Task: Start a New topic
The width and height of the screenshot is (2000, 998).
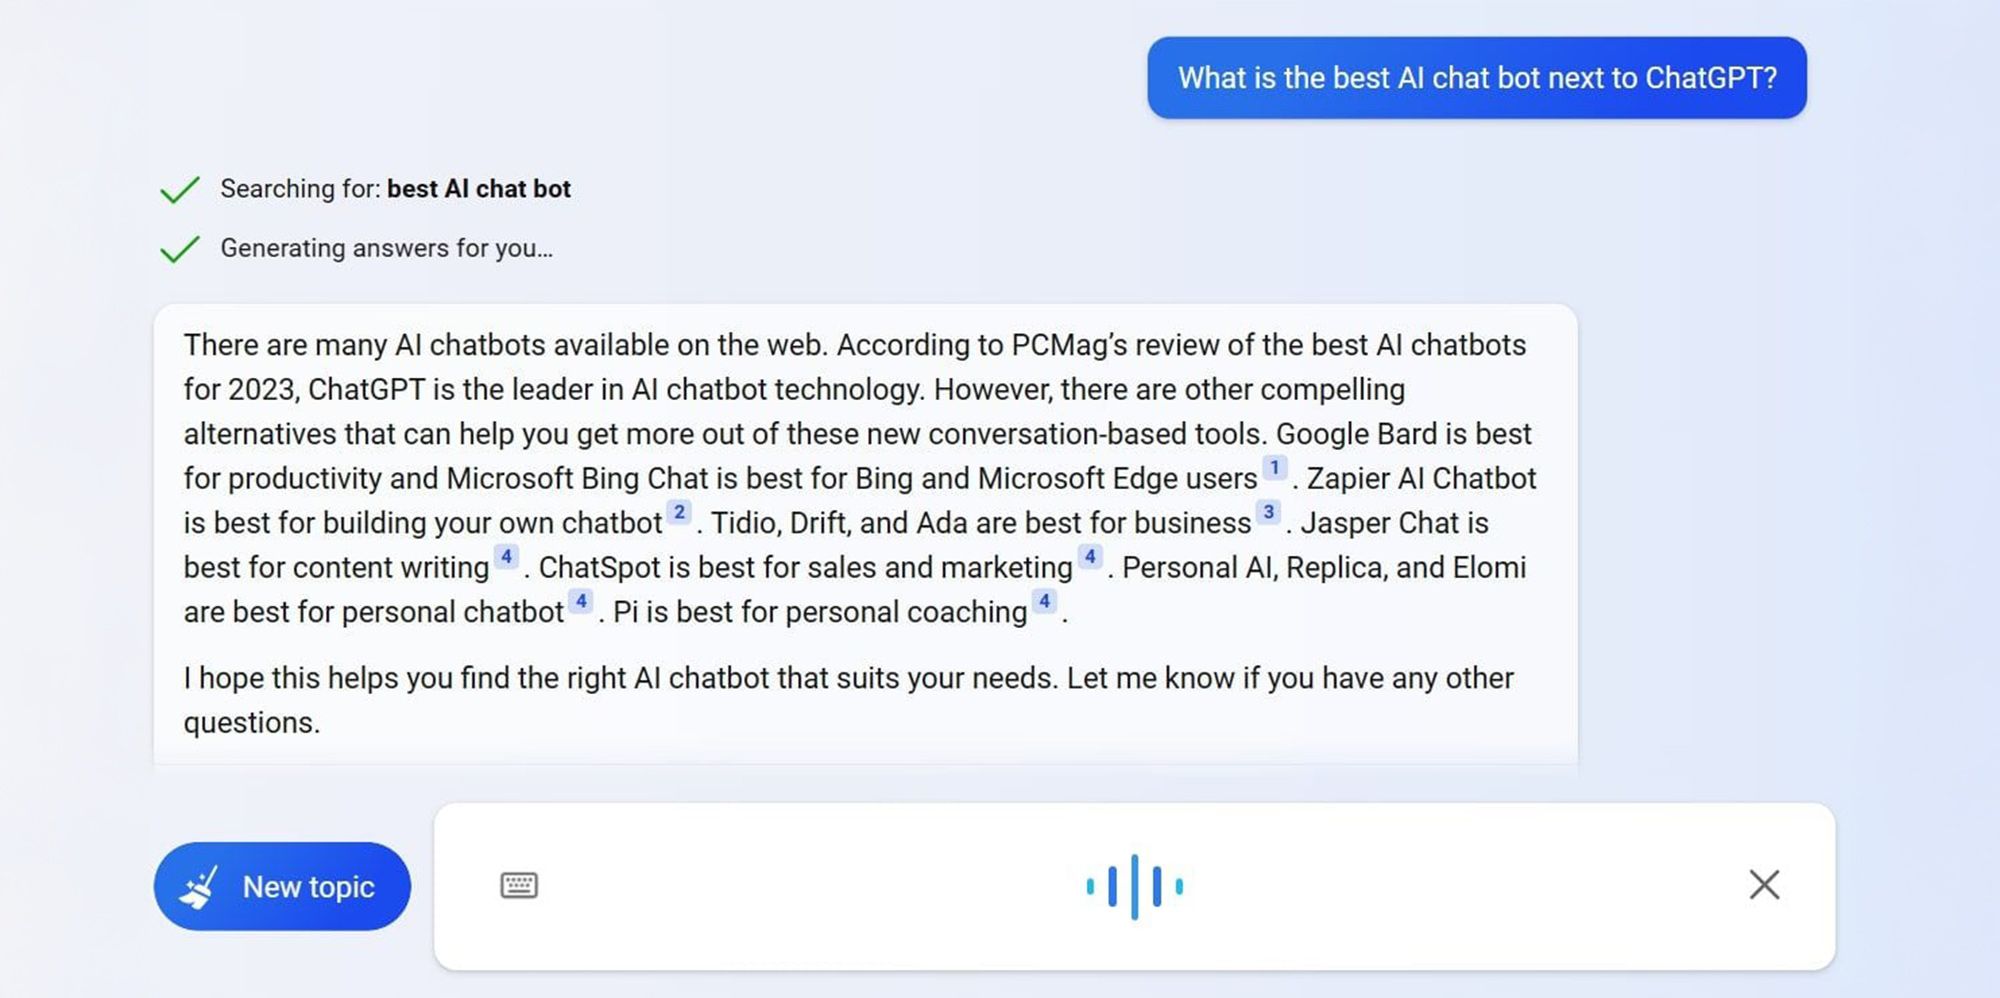Action: [282, 886]
